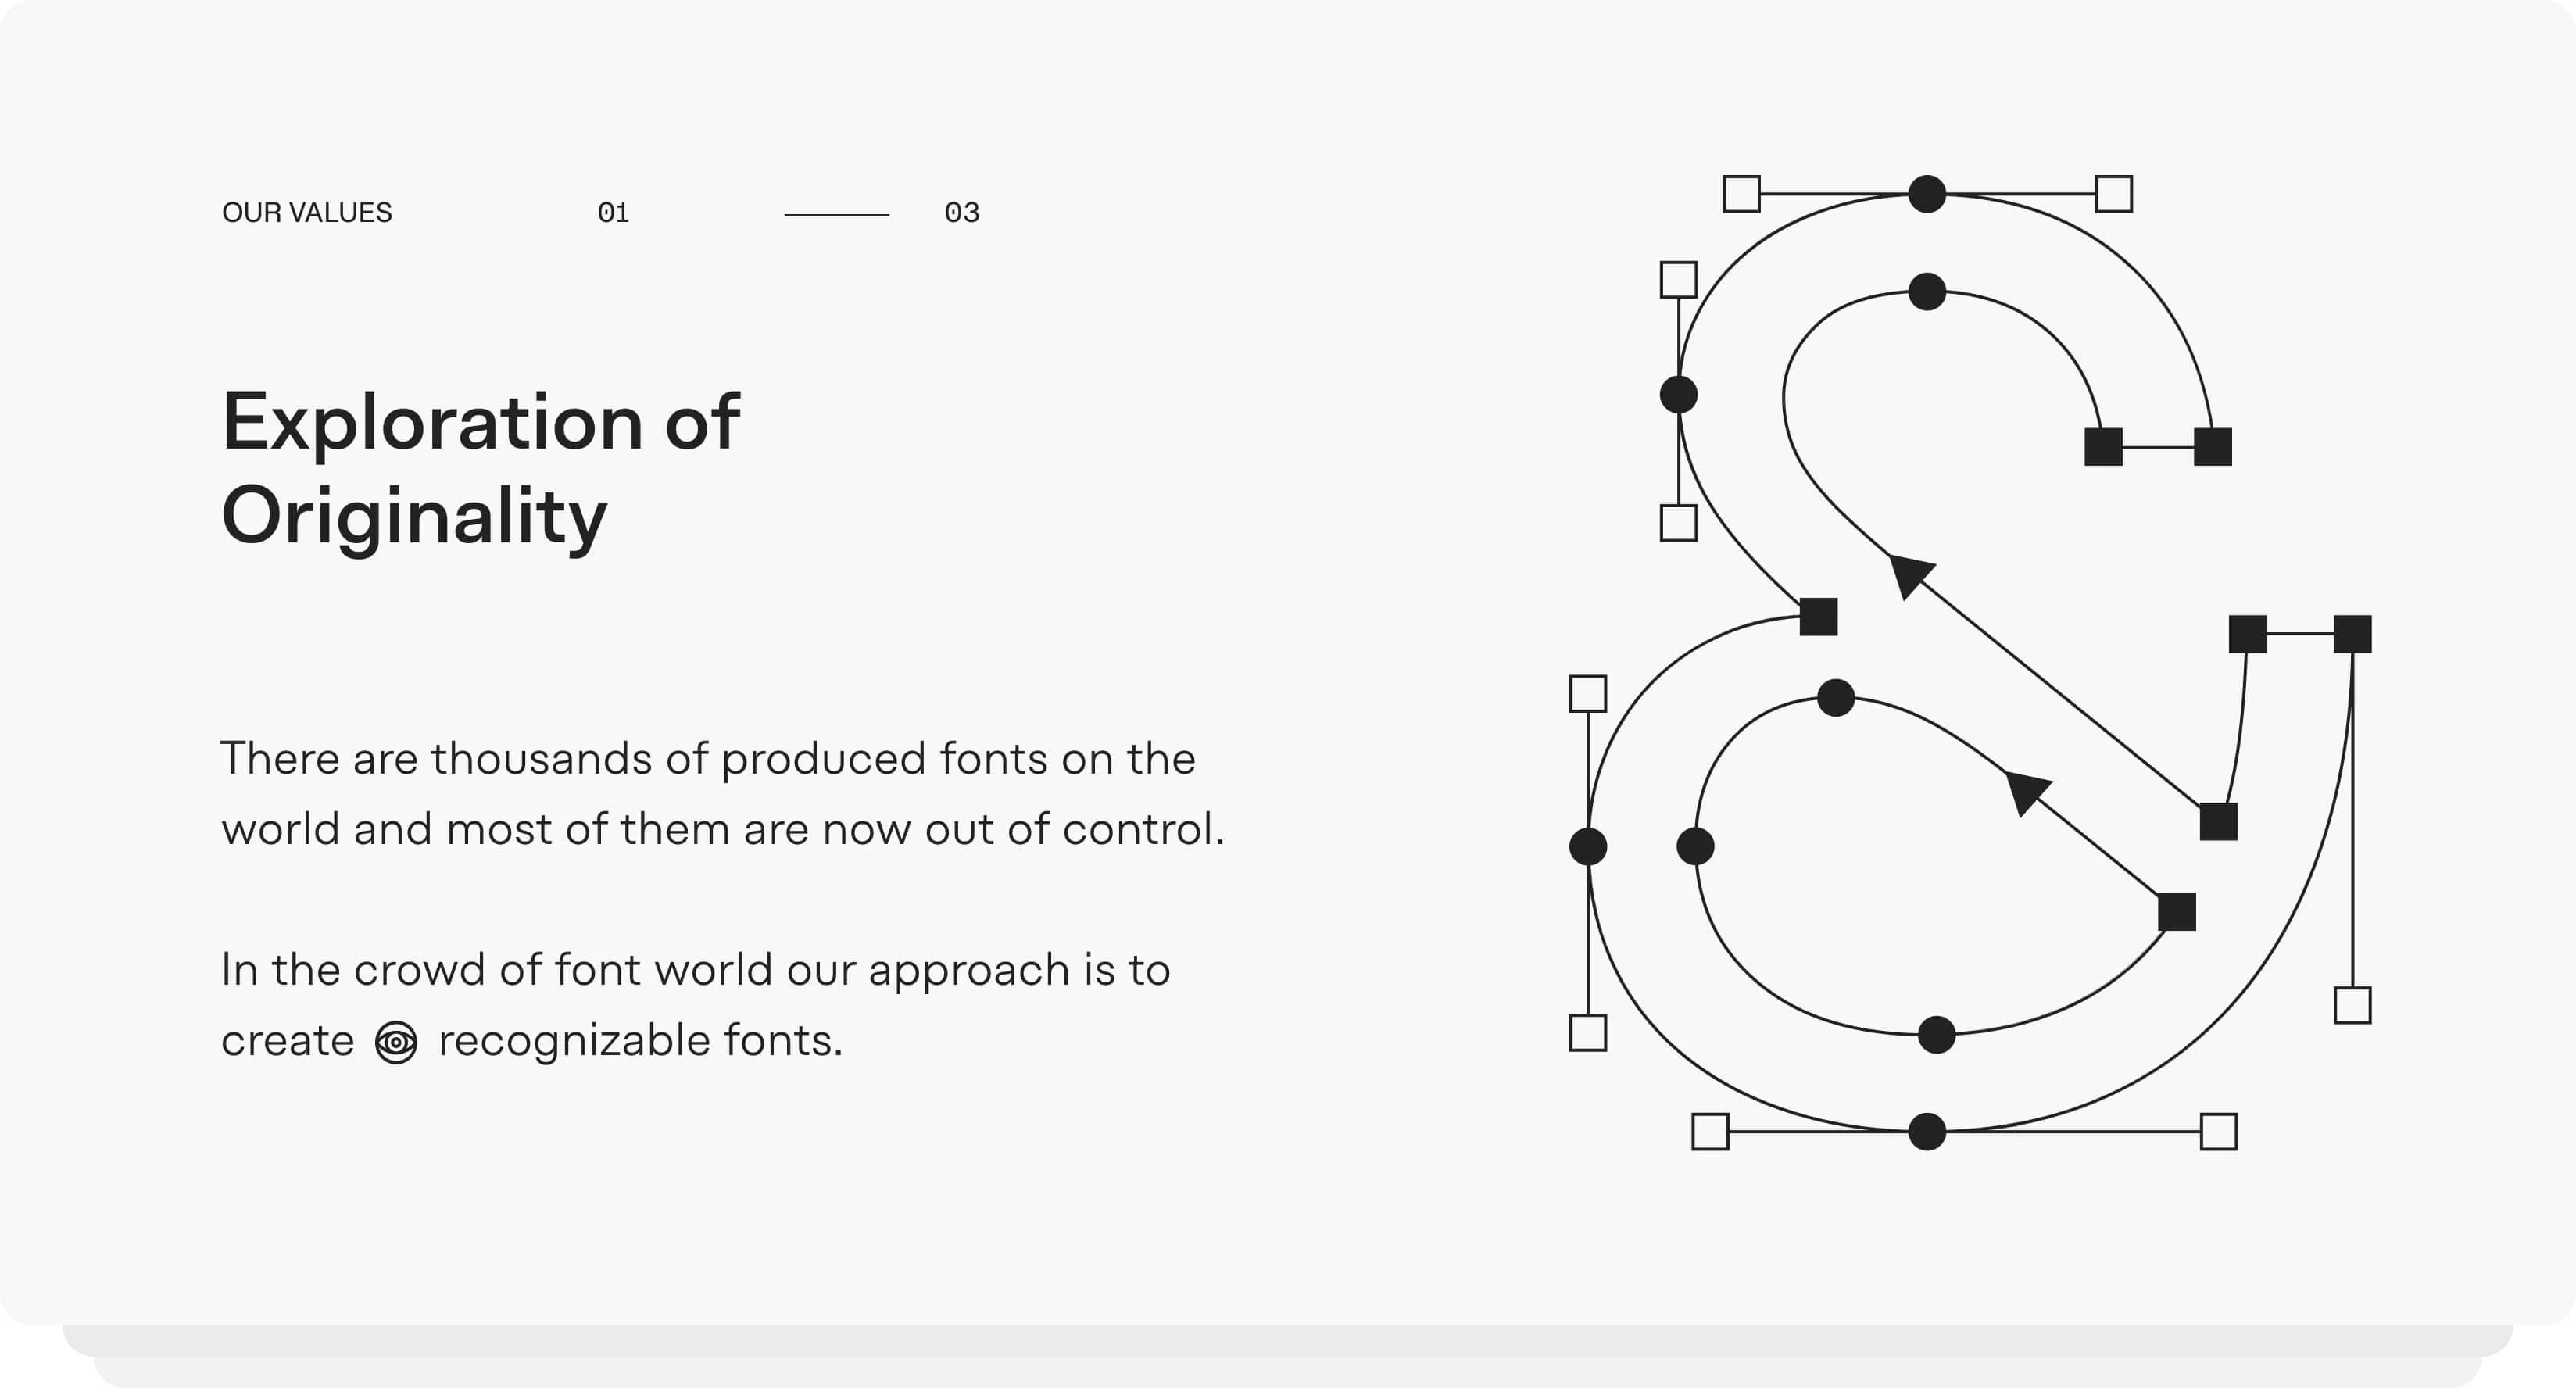
Task: Select the hollow handle at top-right of top curve
Action: [2114, 193]
